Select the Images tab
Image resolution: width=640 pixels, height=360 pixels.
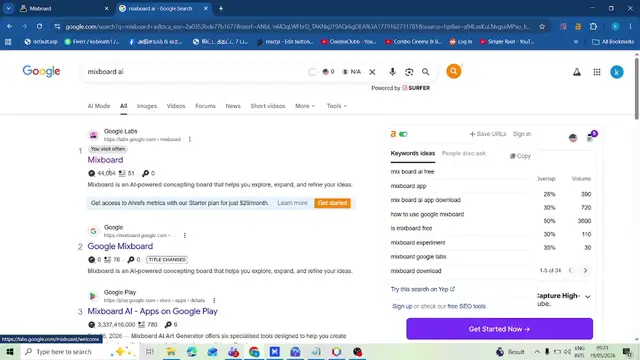147,106
